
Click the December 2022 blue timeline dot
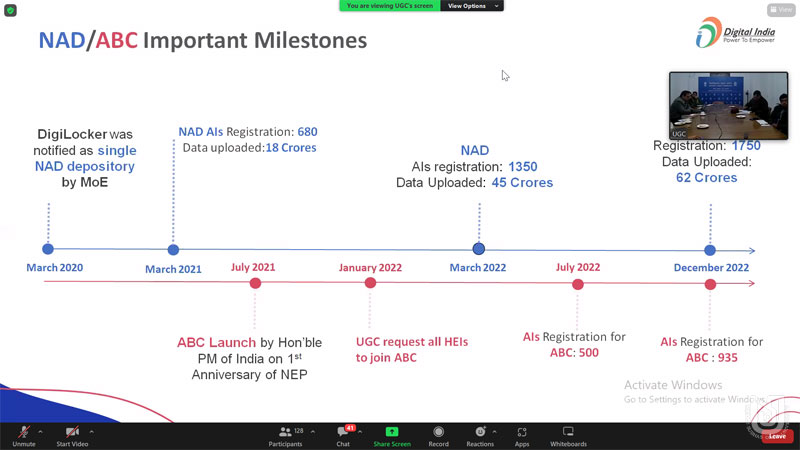click(x=710, y=250)
